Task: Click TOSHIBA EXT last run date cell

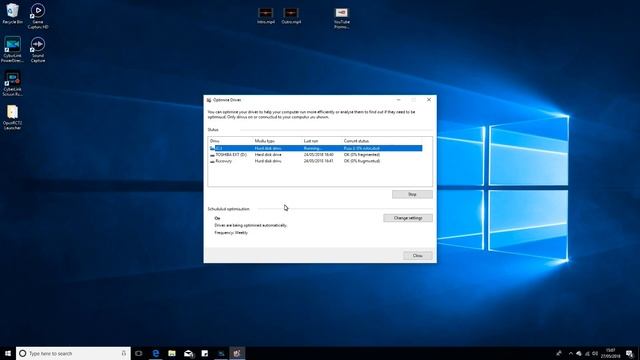Action: [318, 155]
